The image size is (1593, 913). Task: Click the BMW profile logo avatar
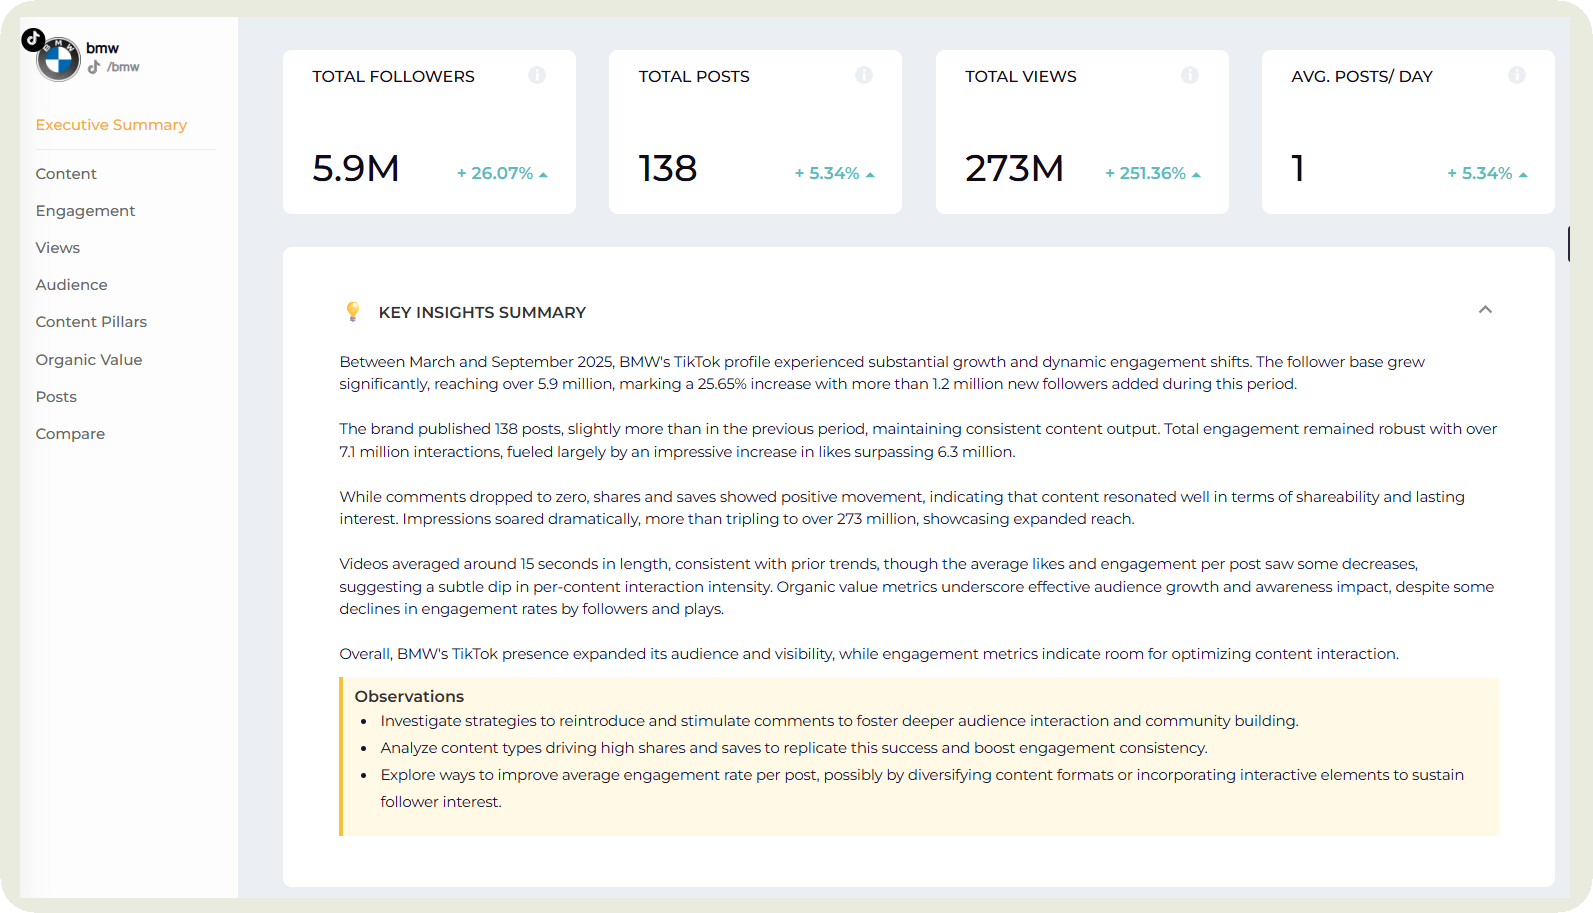(x=59, y=61)
